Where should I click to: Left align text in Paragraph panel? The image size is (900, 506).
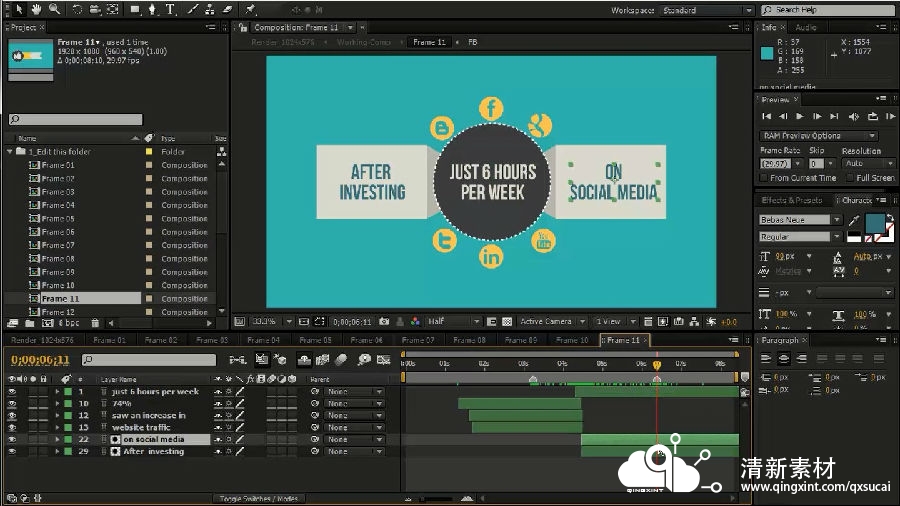point(766,359)
